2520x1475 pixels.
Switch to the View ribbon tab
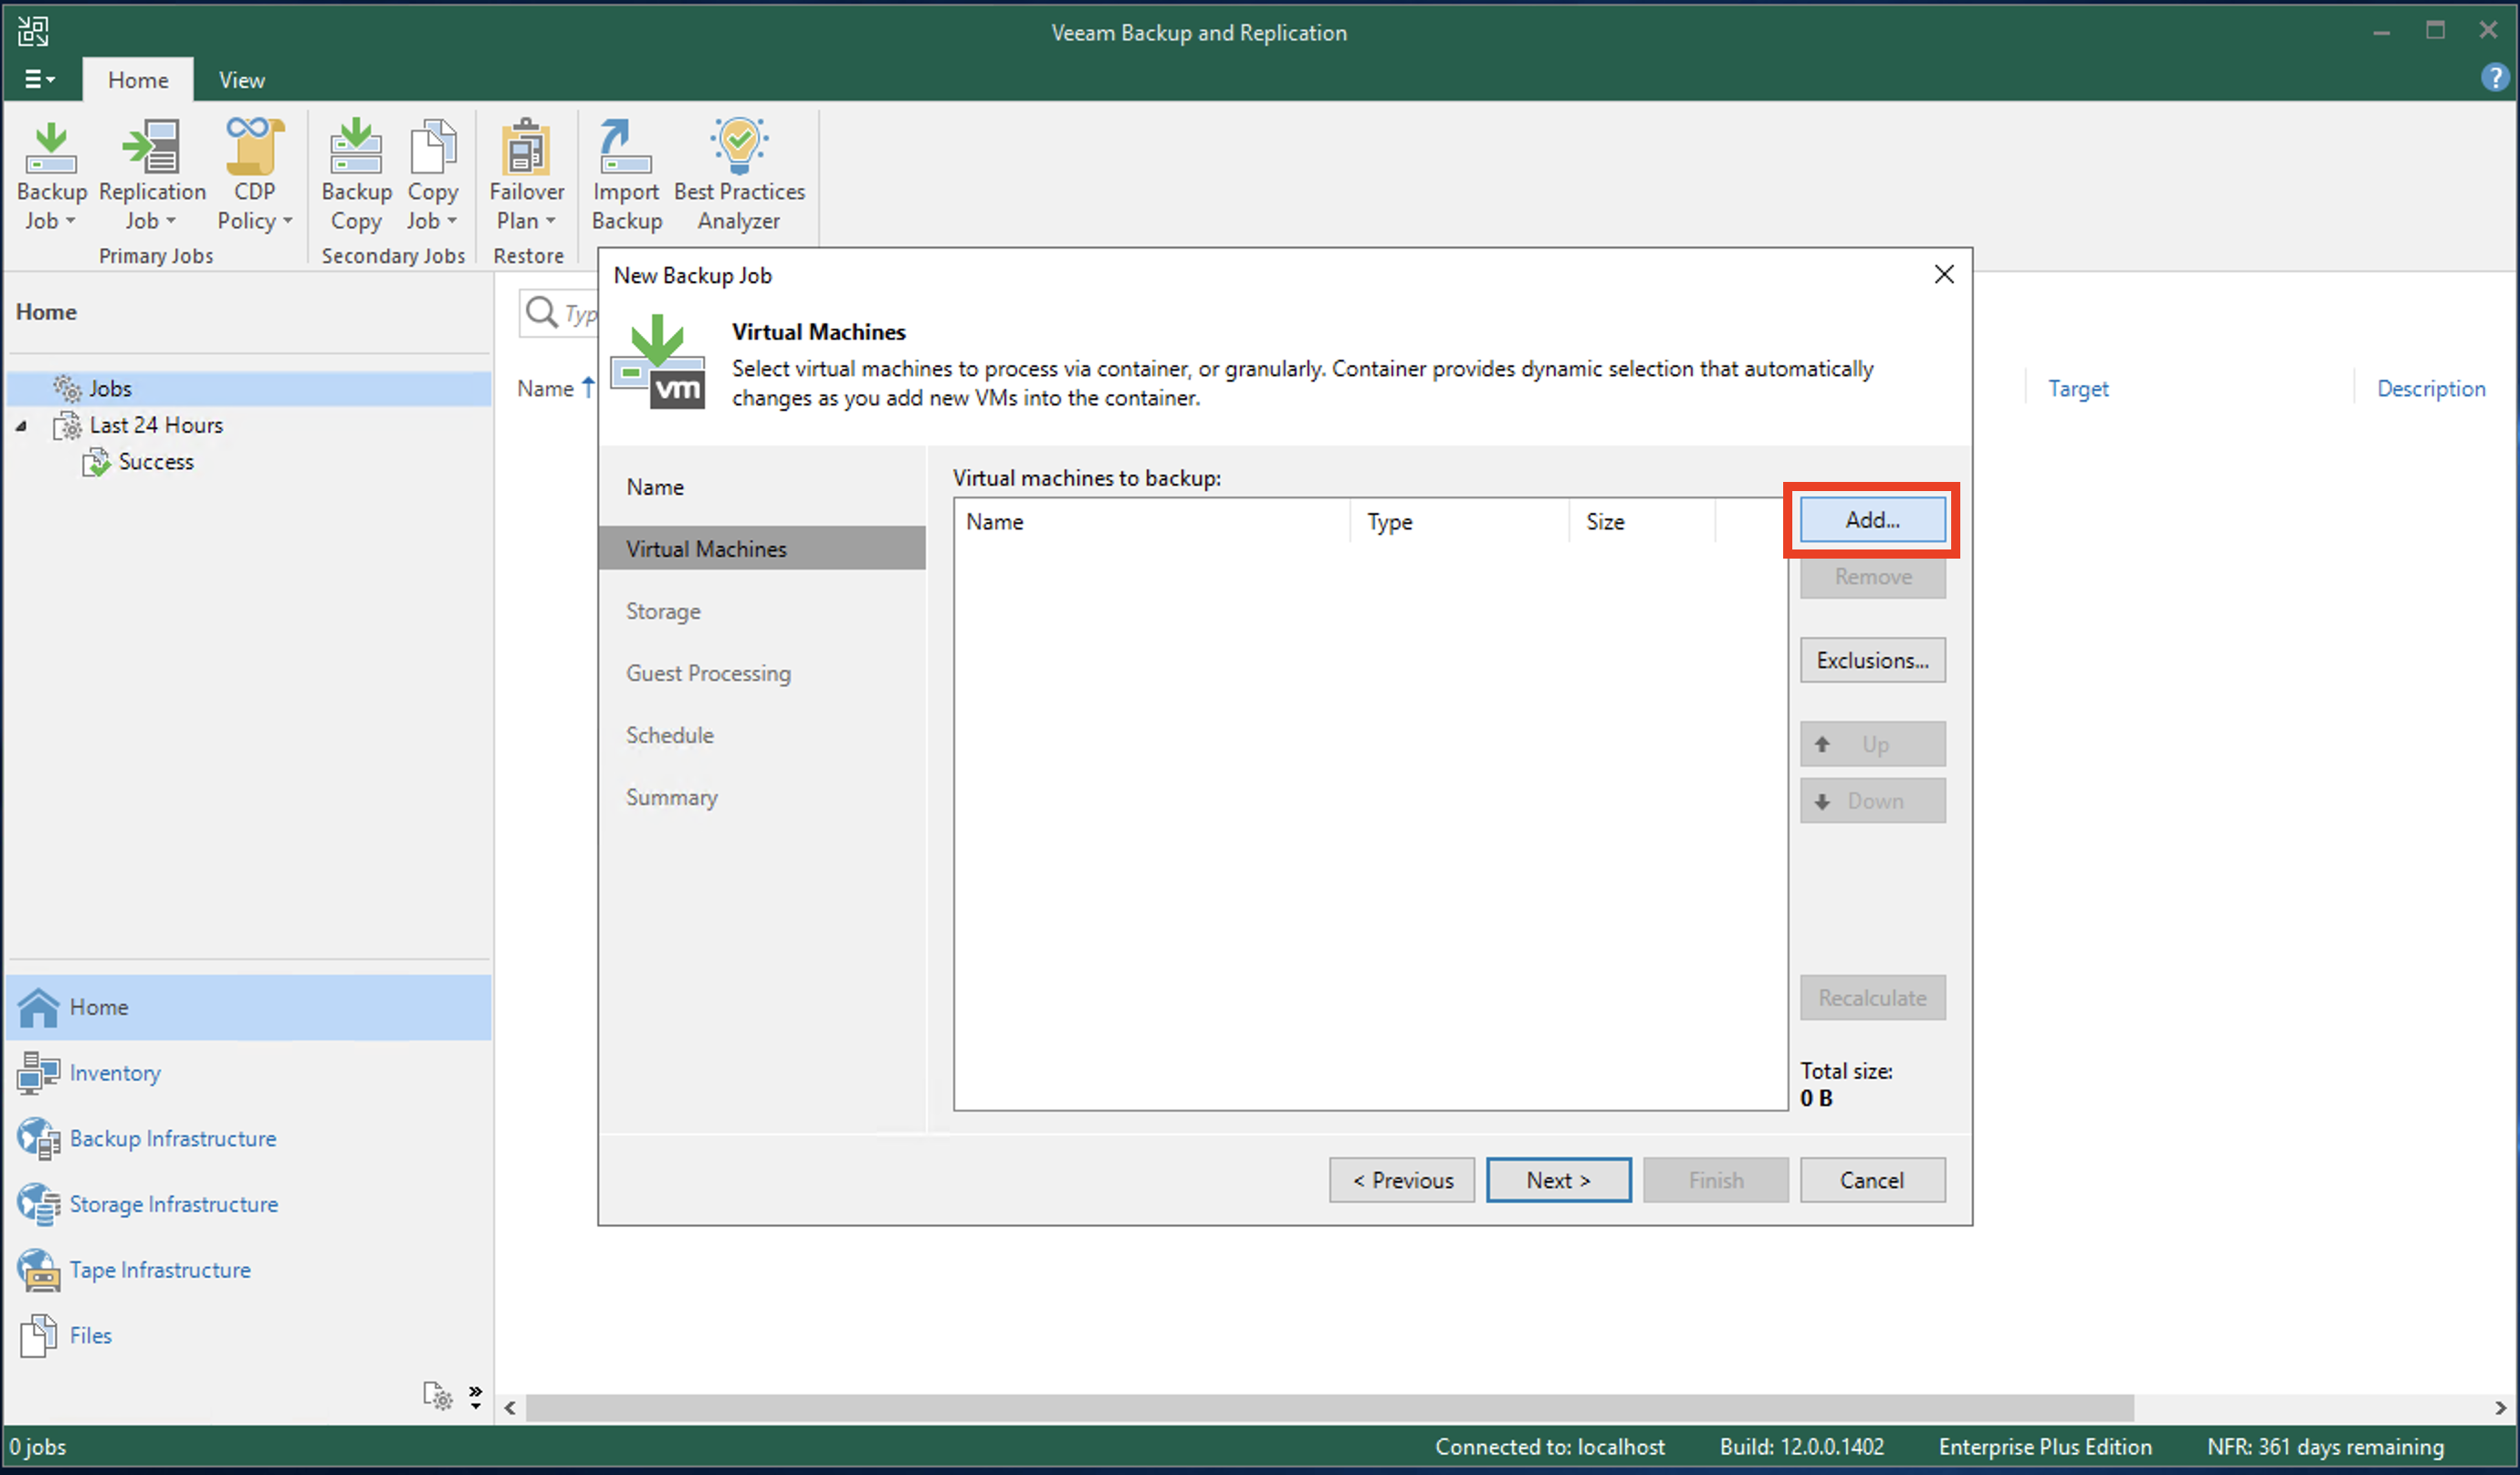point(242,80)
